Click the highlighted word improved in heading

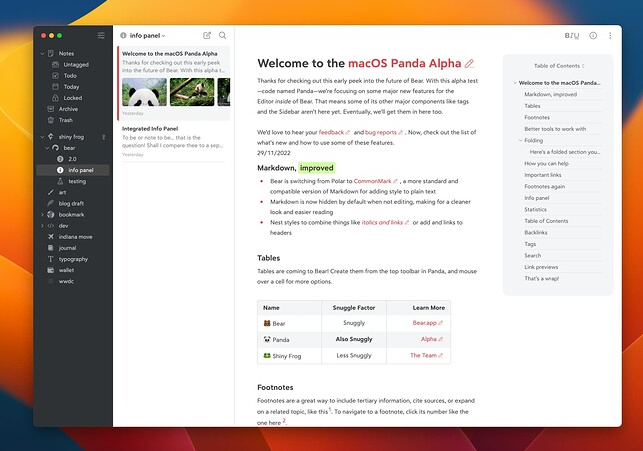317,168
